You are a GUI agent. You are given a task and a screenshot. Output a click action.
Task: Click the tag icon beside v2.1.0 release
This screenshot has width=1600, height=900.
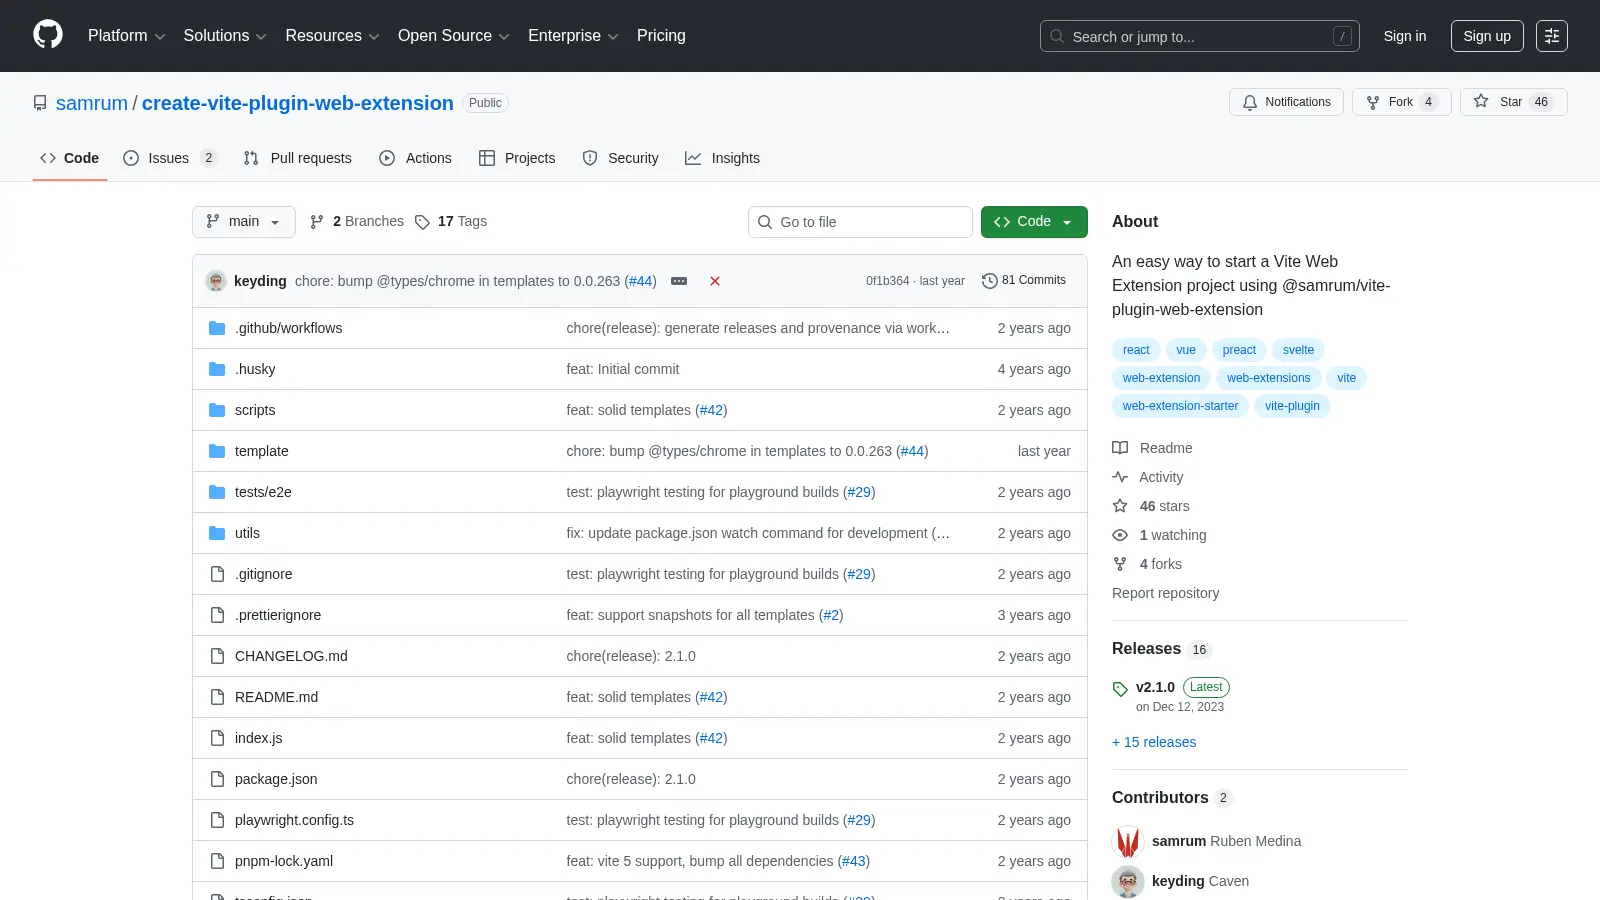[1120, 689]
